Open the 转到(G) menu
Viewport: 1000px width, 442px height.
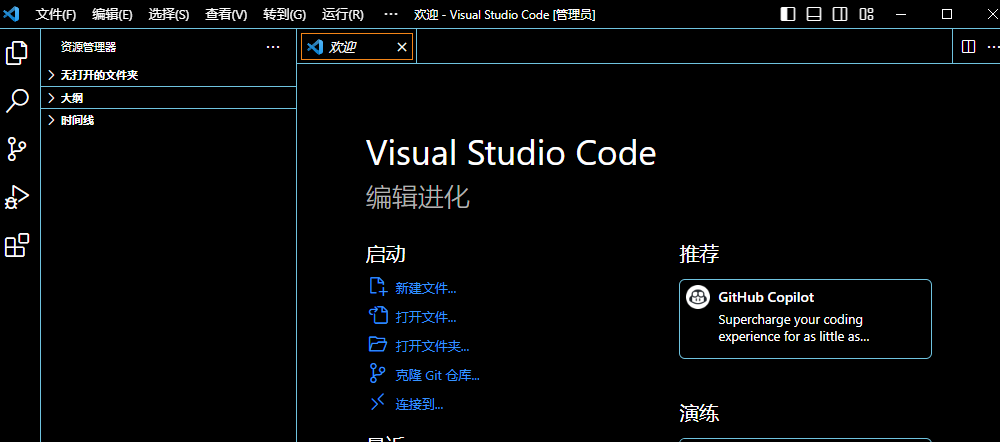[284, 15]
